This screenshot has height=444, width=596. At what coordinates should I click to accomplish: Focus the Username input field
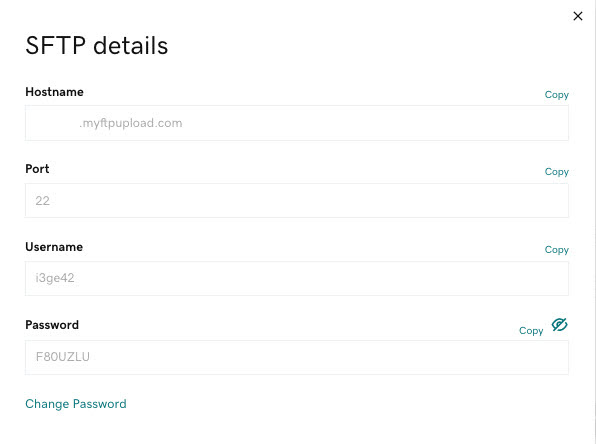297,278
